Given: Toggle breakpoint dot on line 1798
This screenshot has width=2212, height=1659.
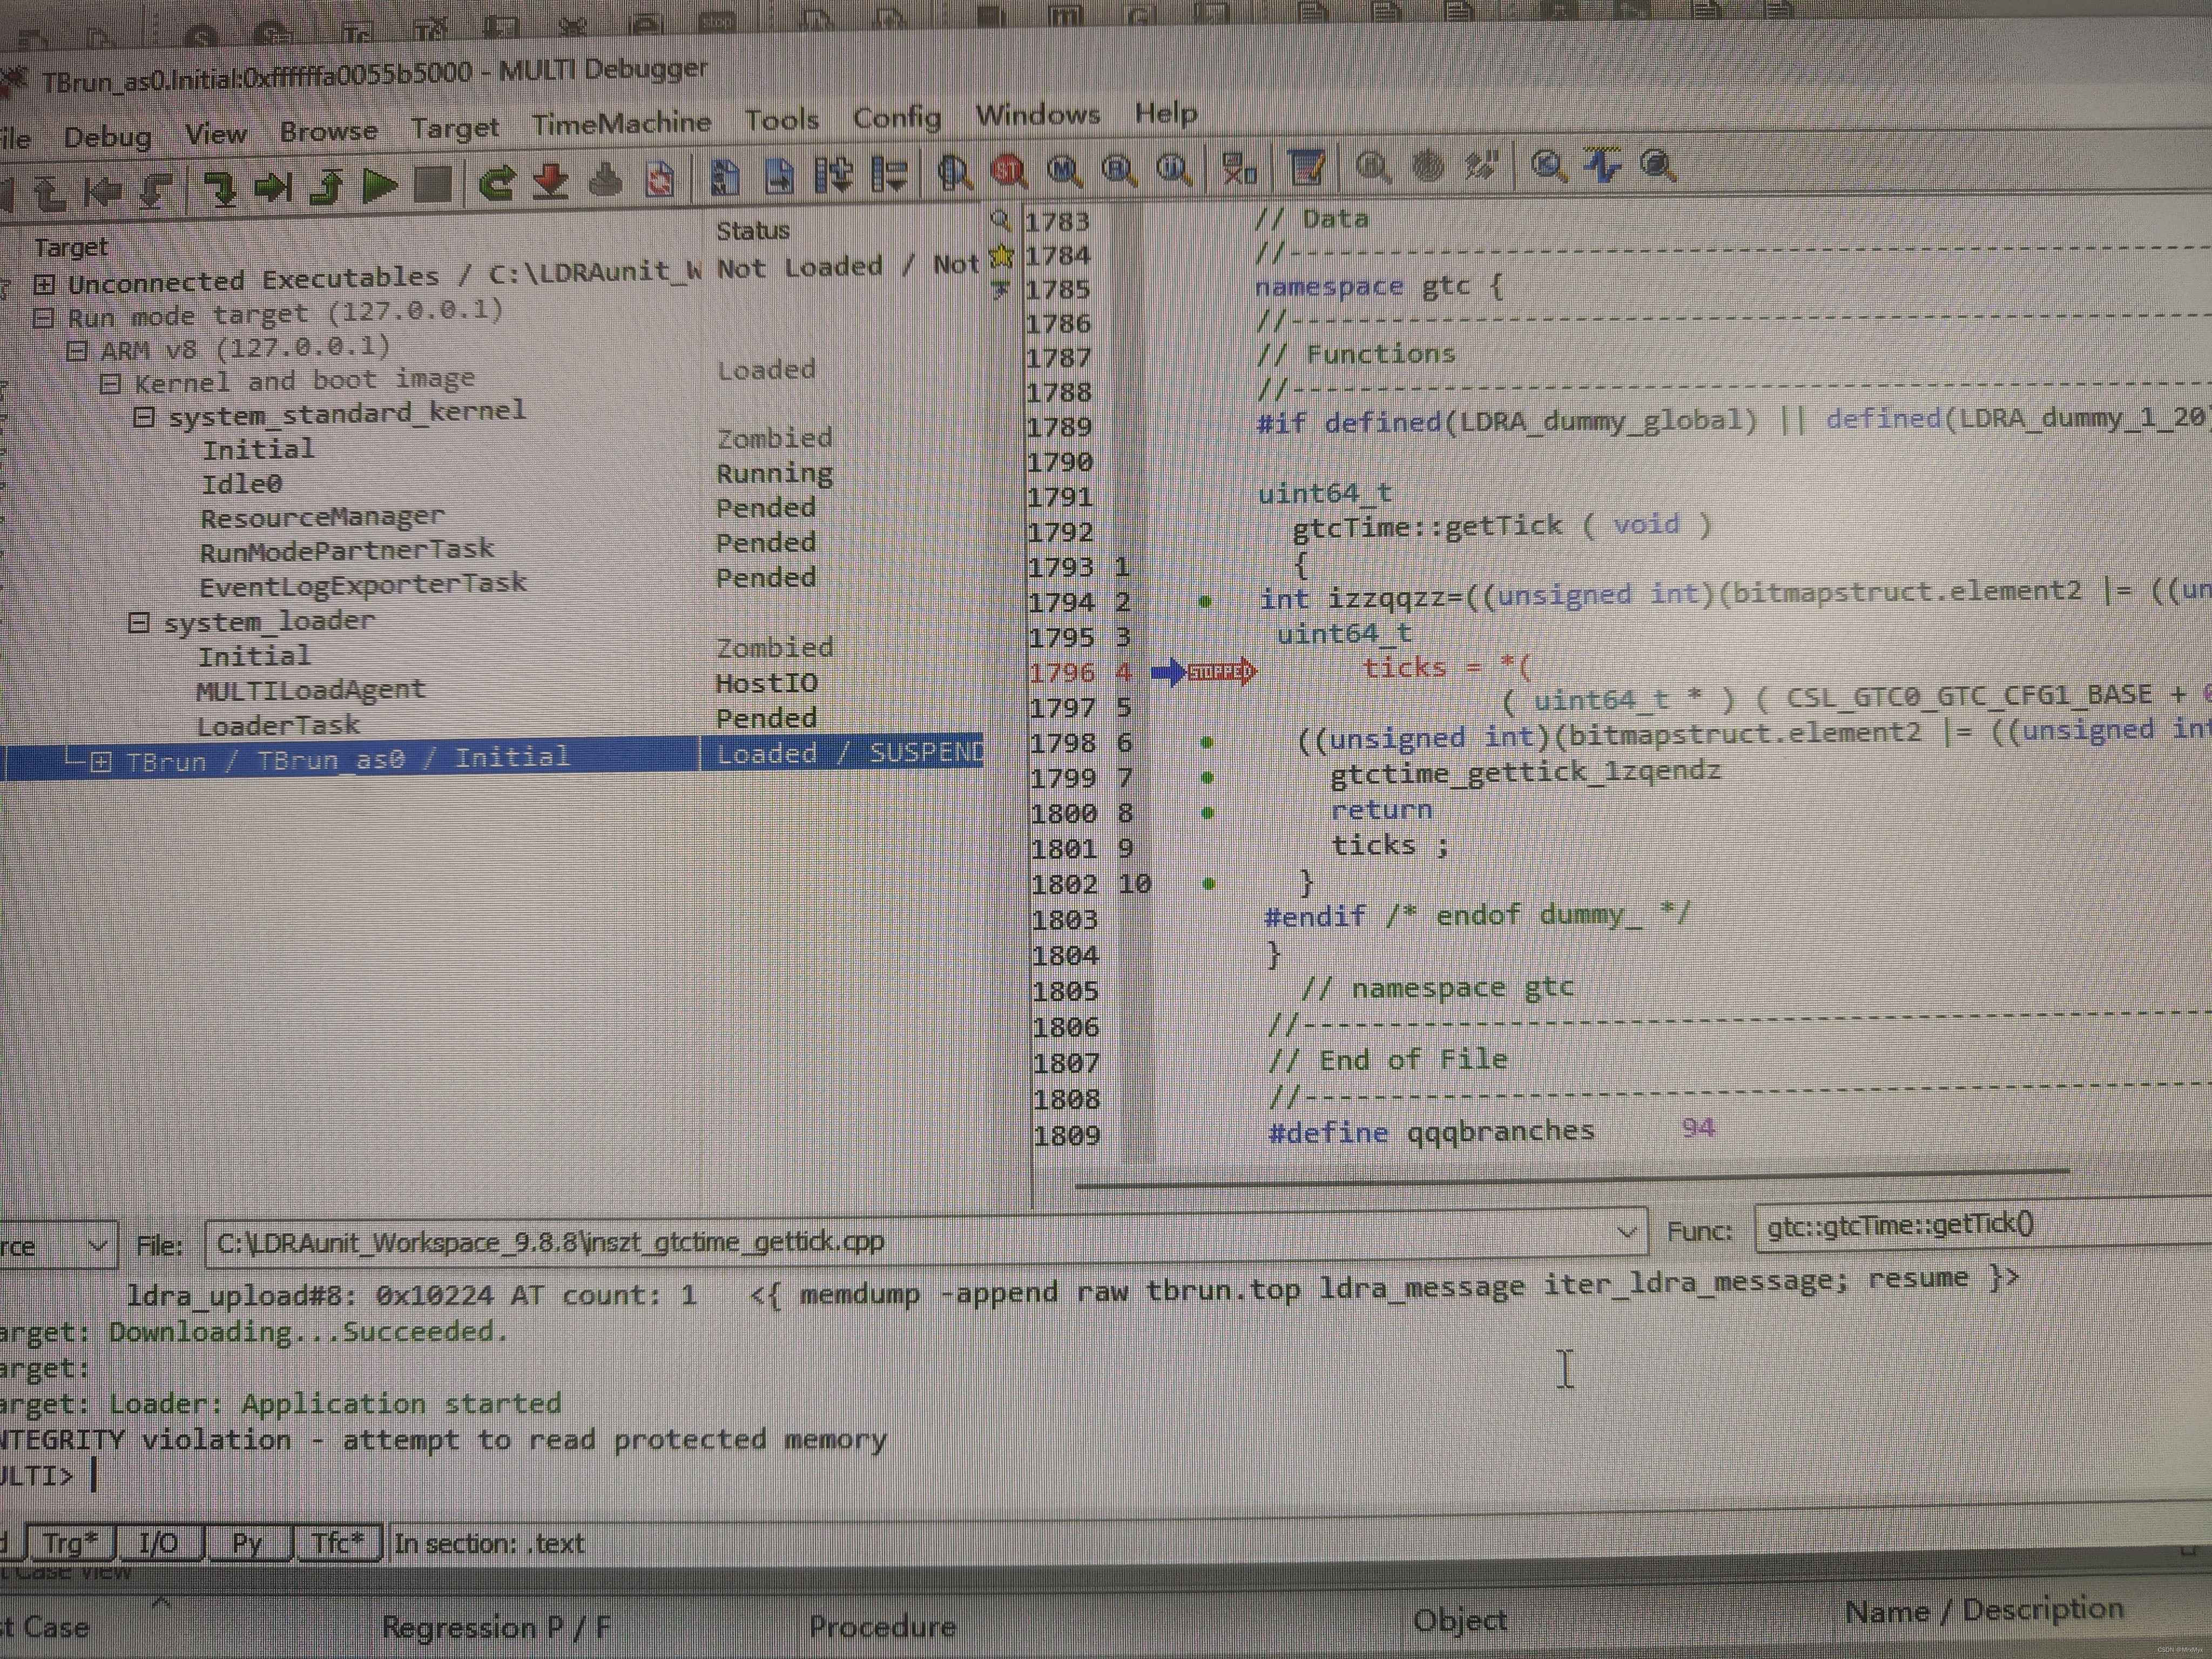Looking at the screenshot, I should [x=1207, y=742].
